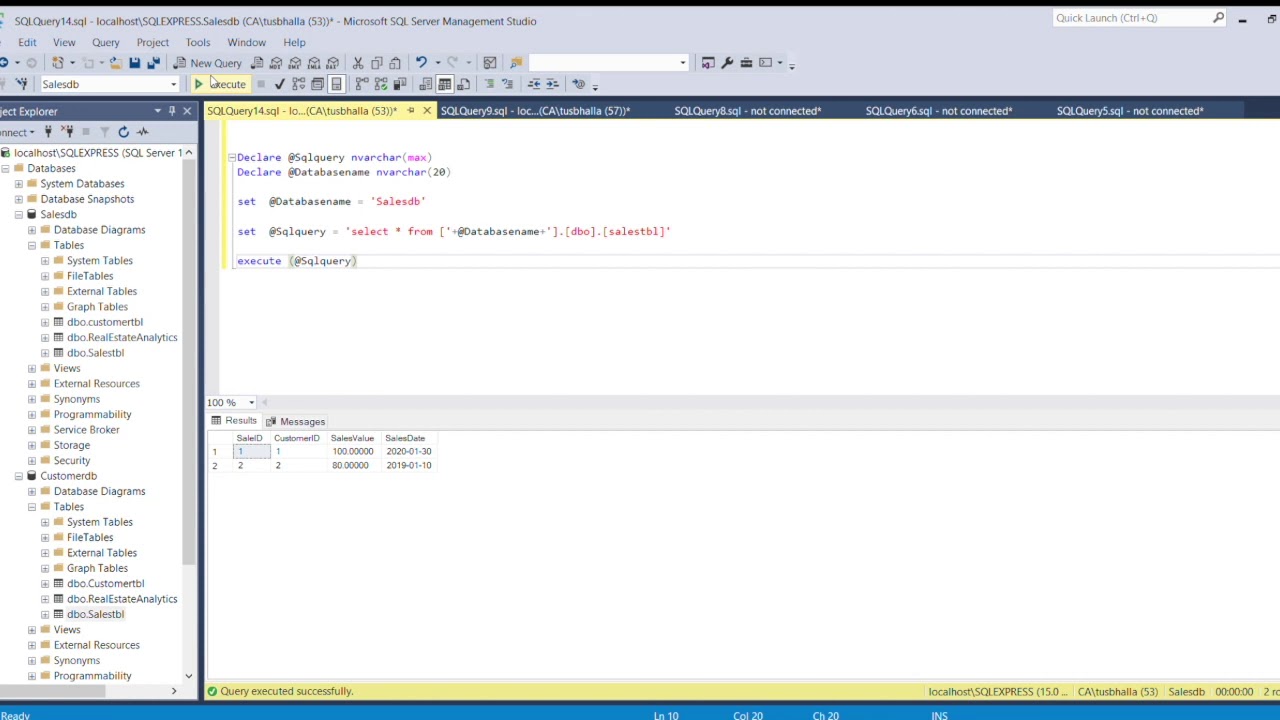Expand the System Databases node

[x=18, y=184]
